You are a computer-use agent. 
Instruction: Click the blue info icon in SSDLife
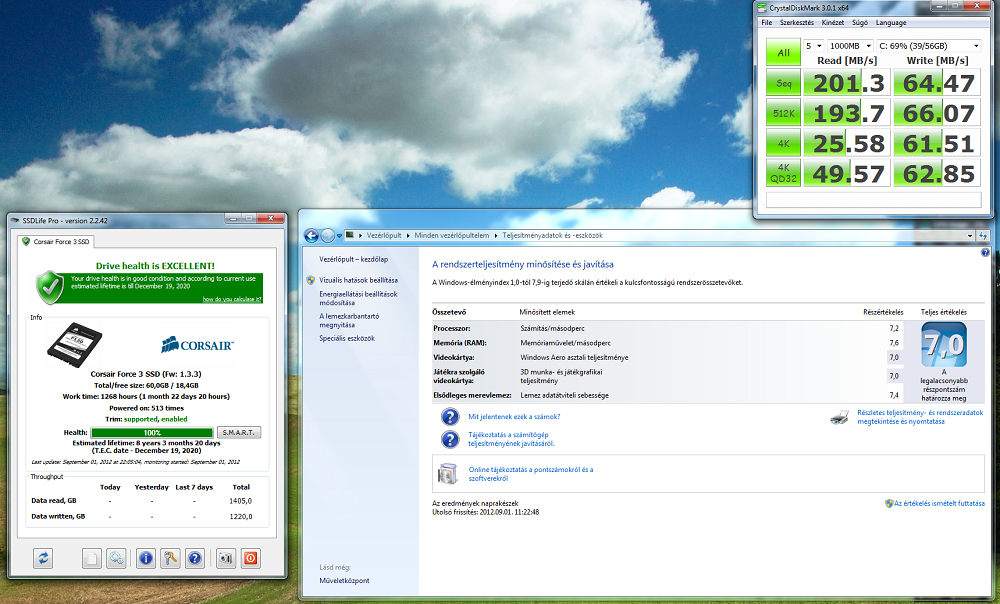click(x=146, y=559)
